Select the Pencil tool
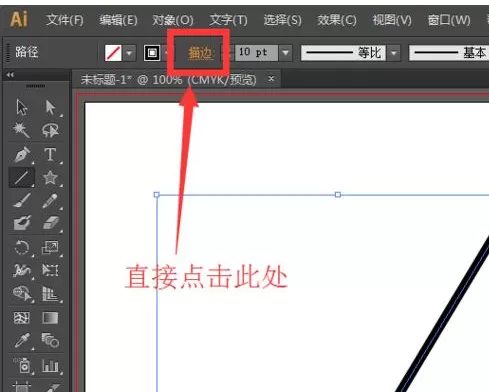This screenshot has height=392, width=489. 50,200
